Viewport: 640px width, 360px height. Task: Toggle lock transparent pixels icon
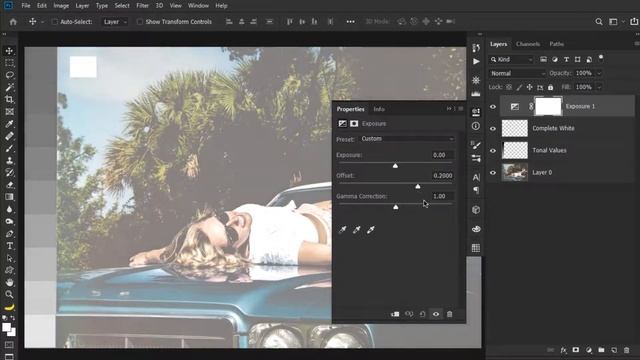tap(509, 87)
